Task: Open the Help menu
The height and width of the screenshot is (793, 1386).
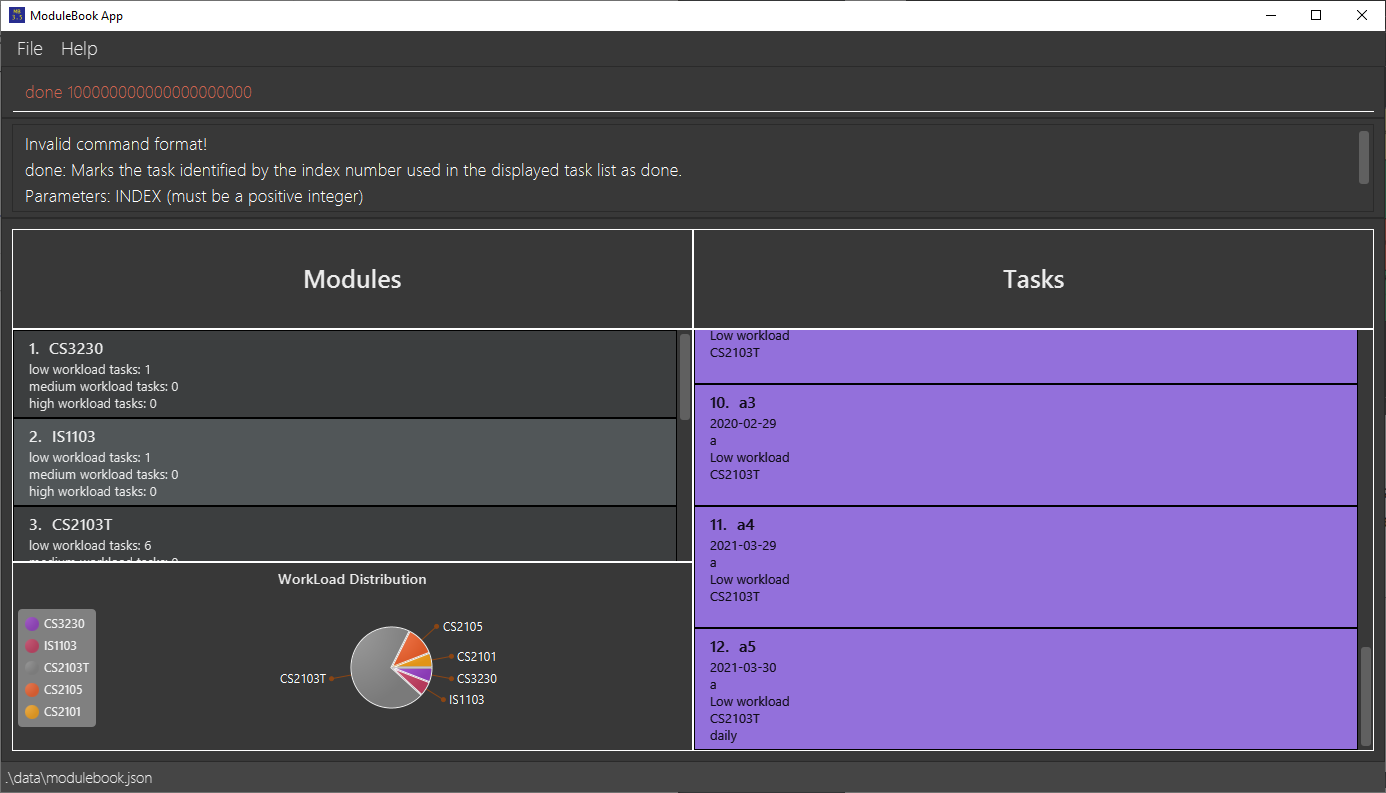Action: (79, 49)
